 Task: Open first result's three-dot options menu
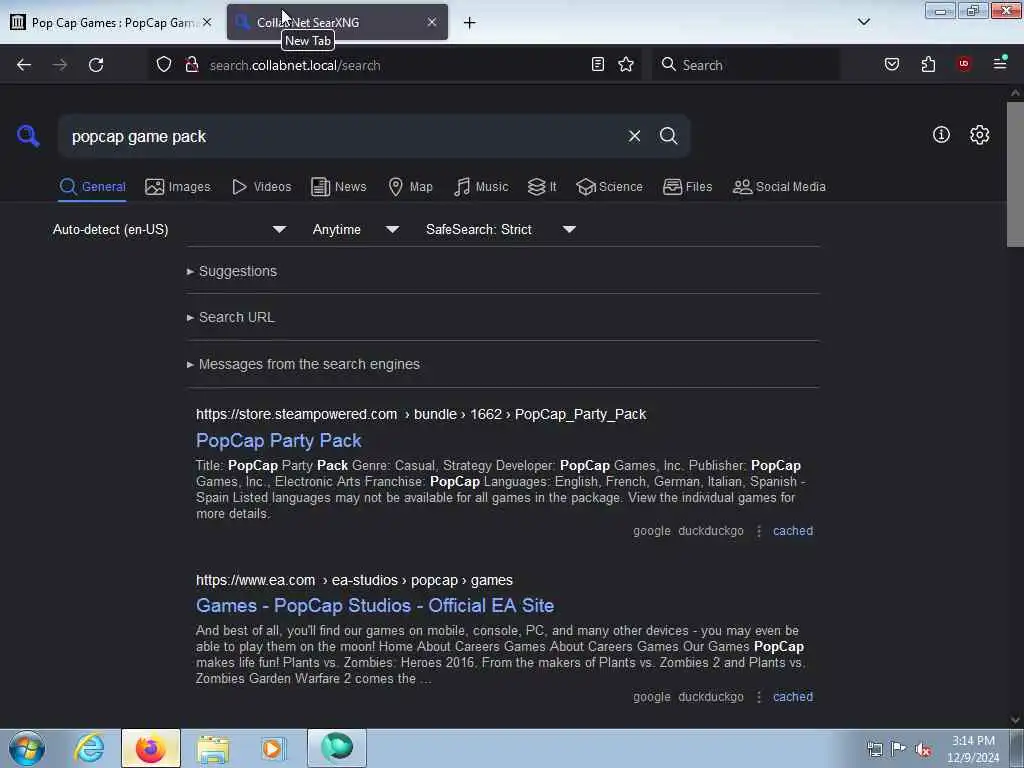tap(759, 531)
